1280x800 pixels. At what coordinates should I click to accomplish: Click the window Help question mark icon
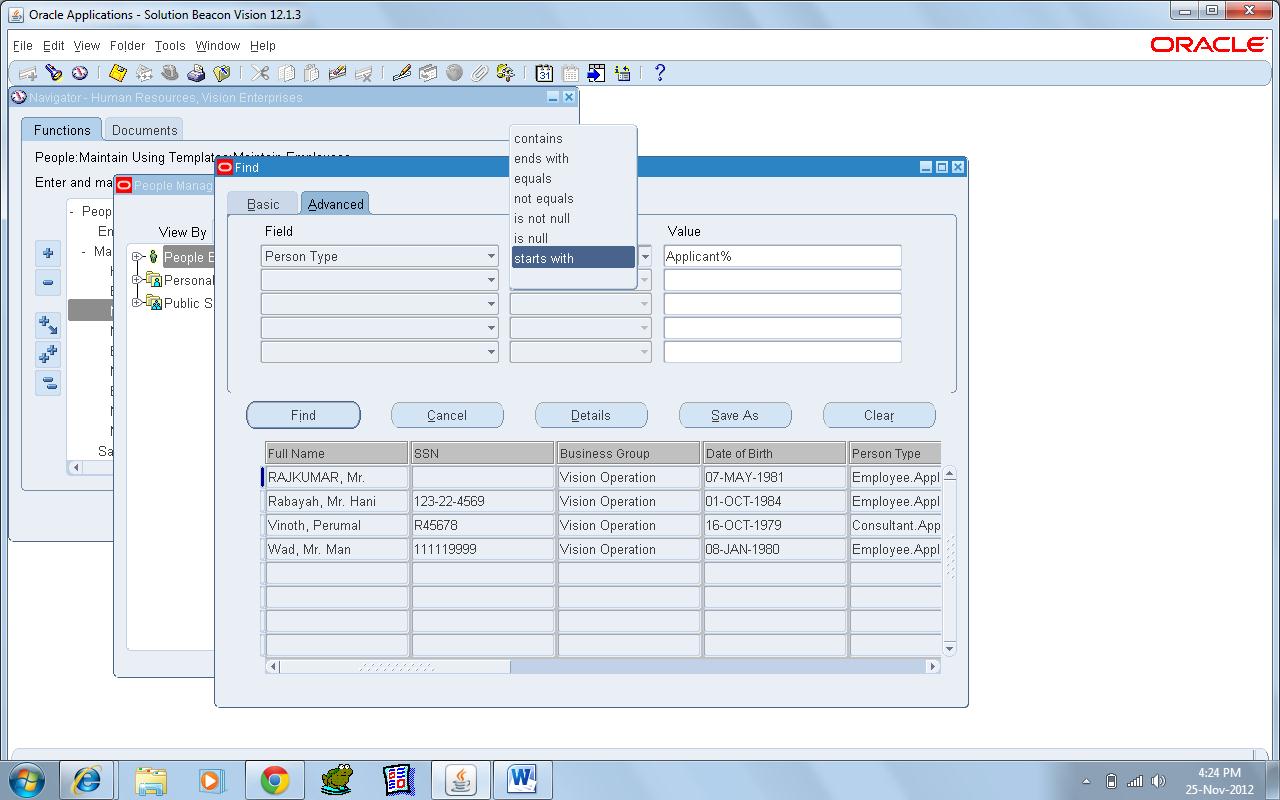pos(659,73)
